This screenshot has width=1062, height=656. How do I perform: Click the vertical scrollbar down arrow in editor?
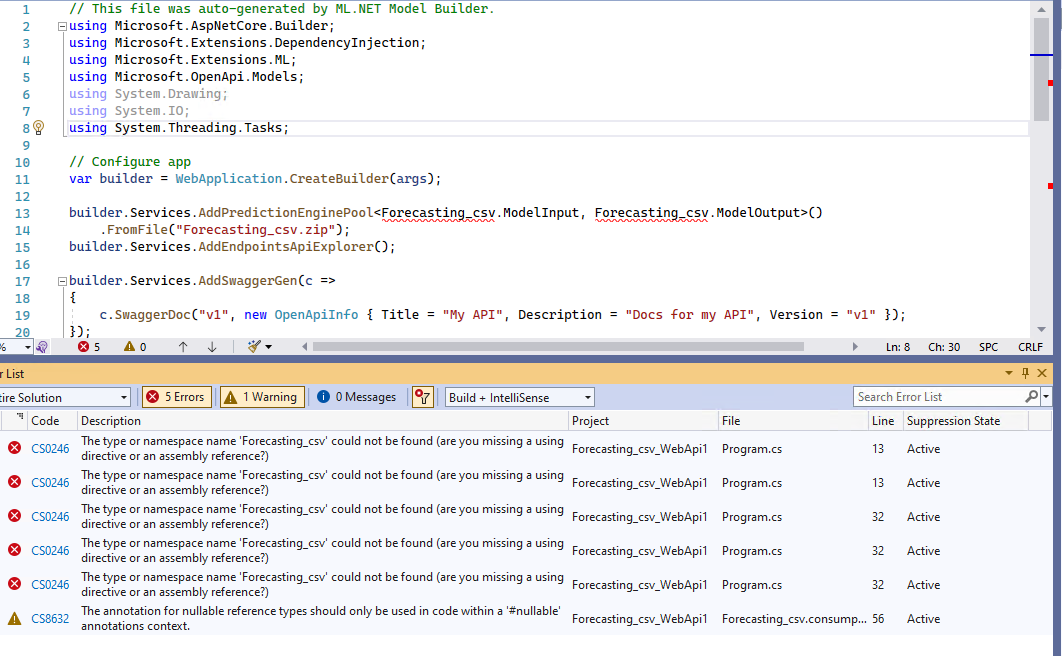tap(1042, 330)
